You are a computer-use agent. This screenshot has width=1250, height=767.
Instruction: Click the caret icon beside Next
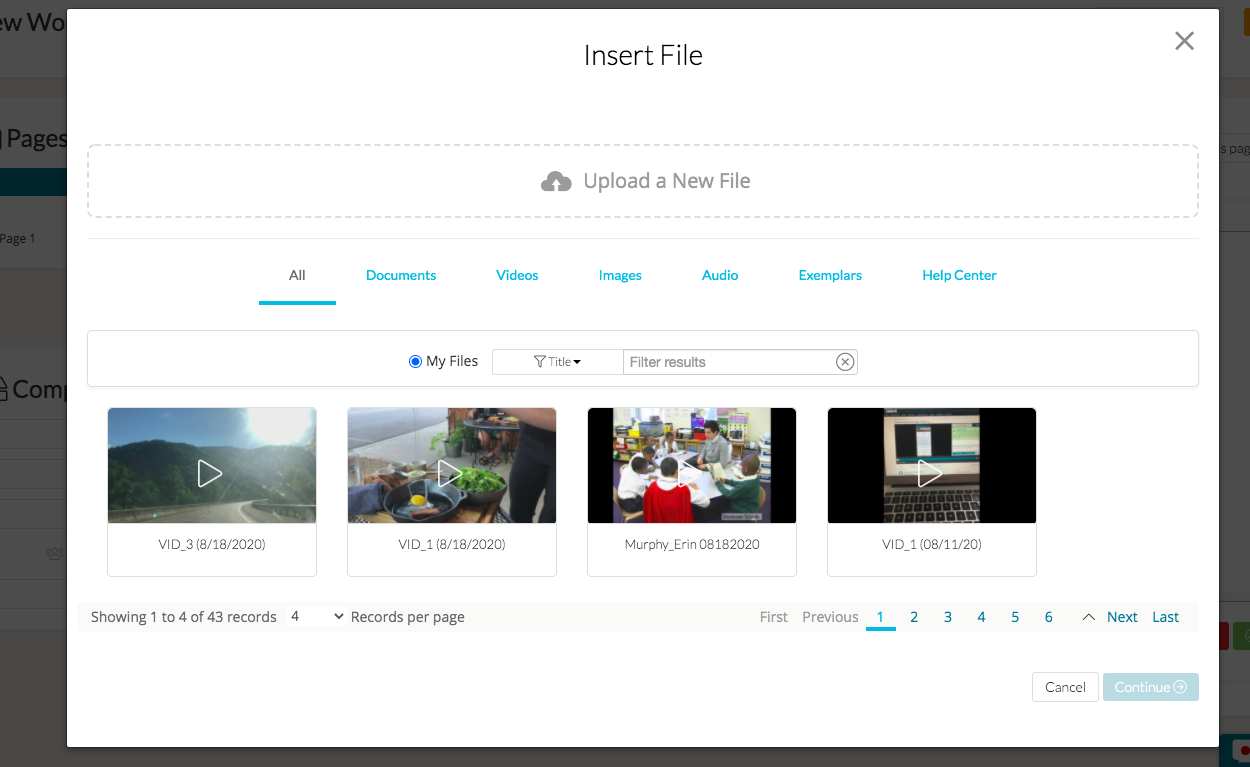coord(1088,617)
